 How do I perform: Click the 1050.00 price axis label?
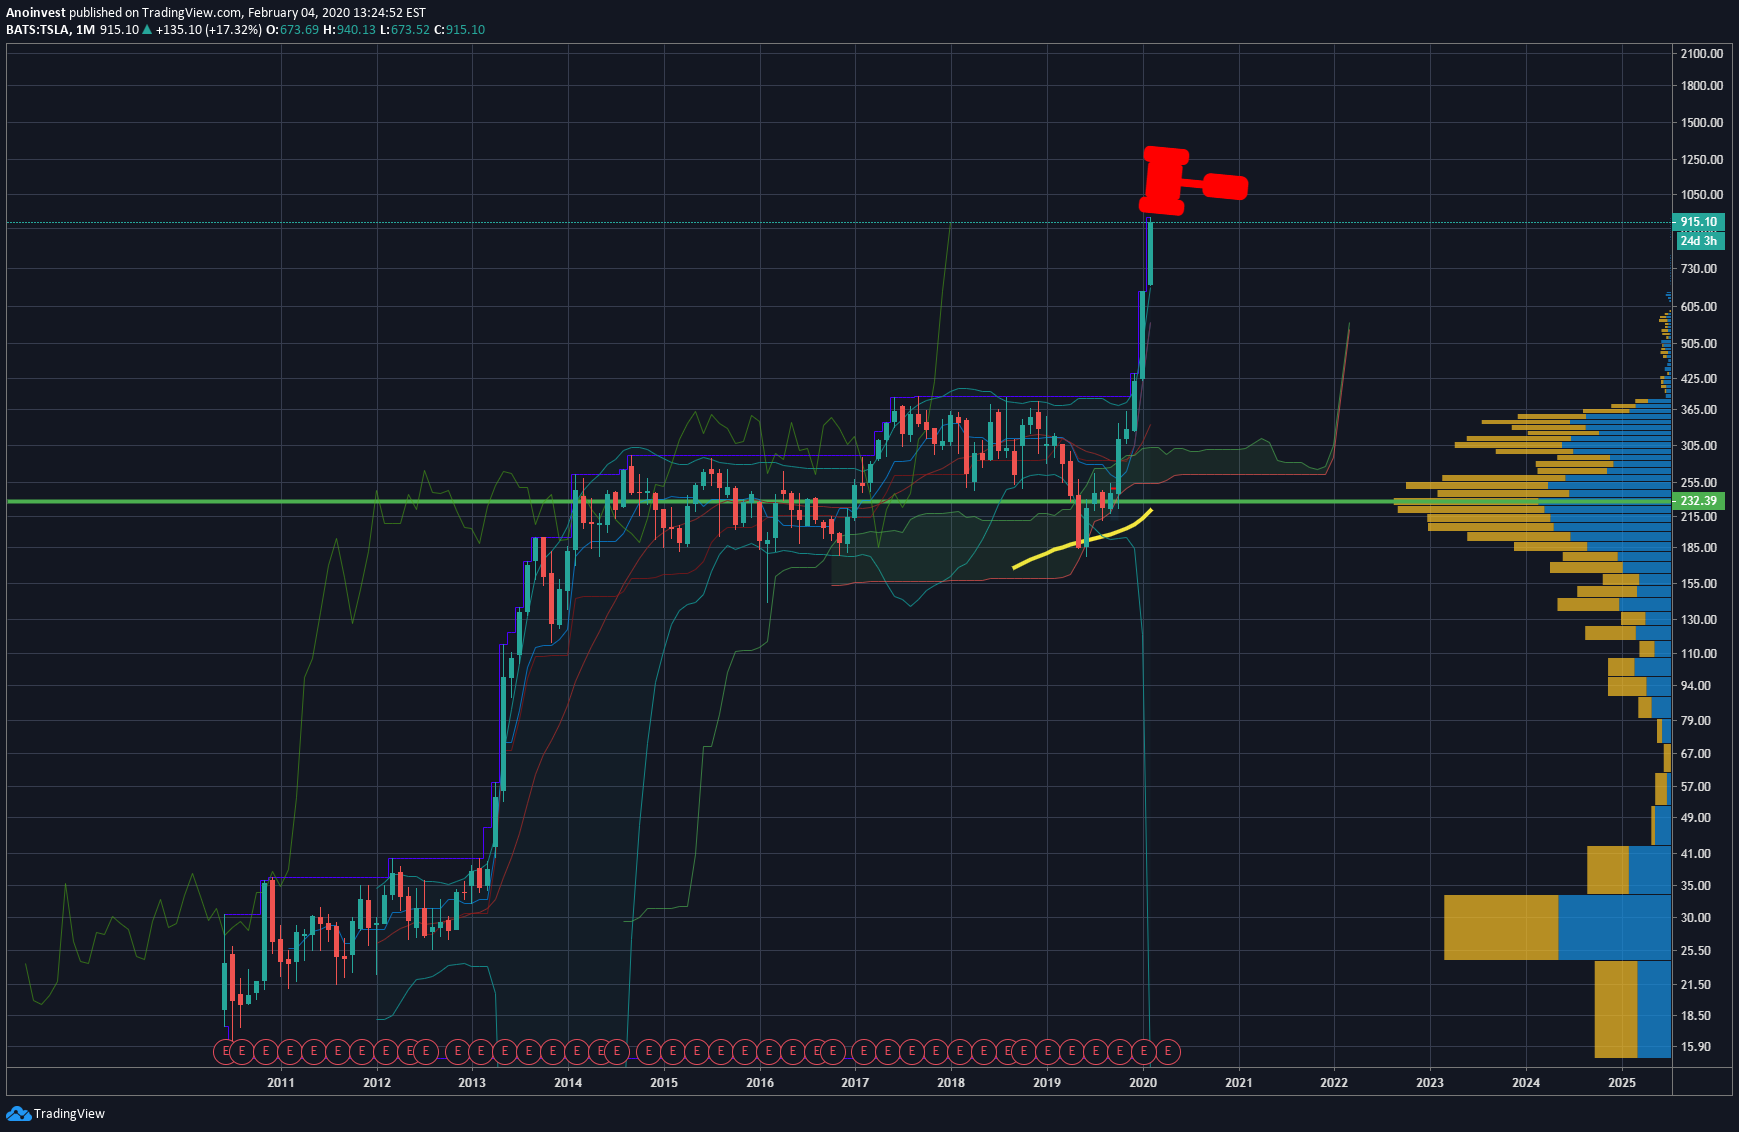(1701, 195)
